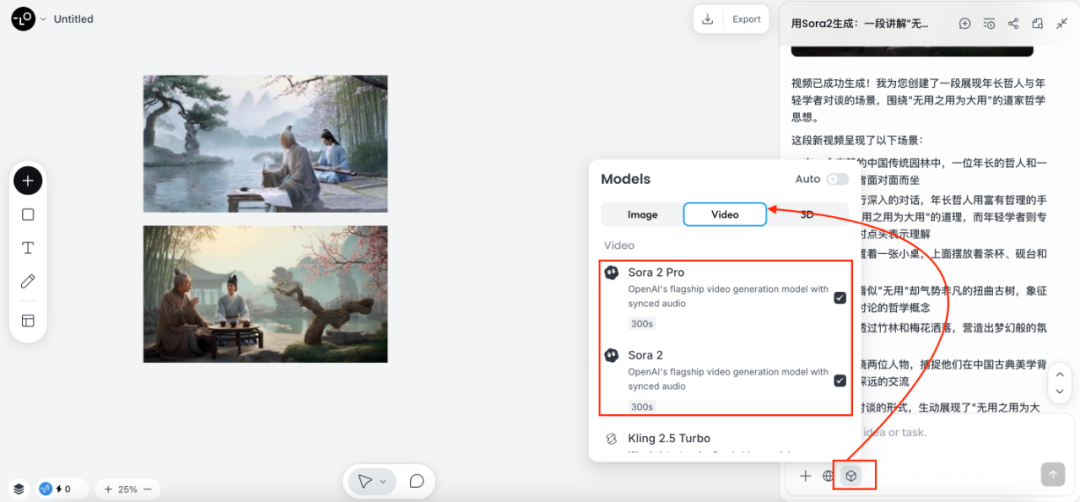
Task: Click the black plus add button
Action: click(28, 181)
